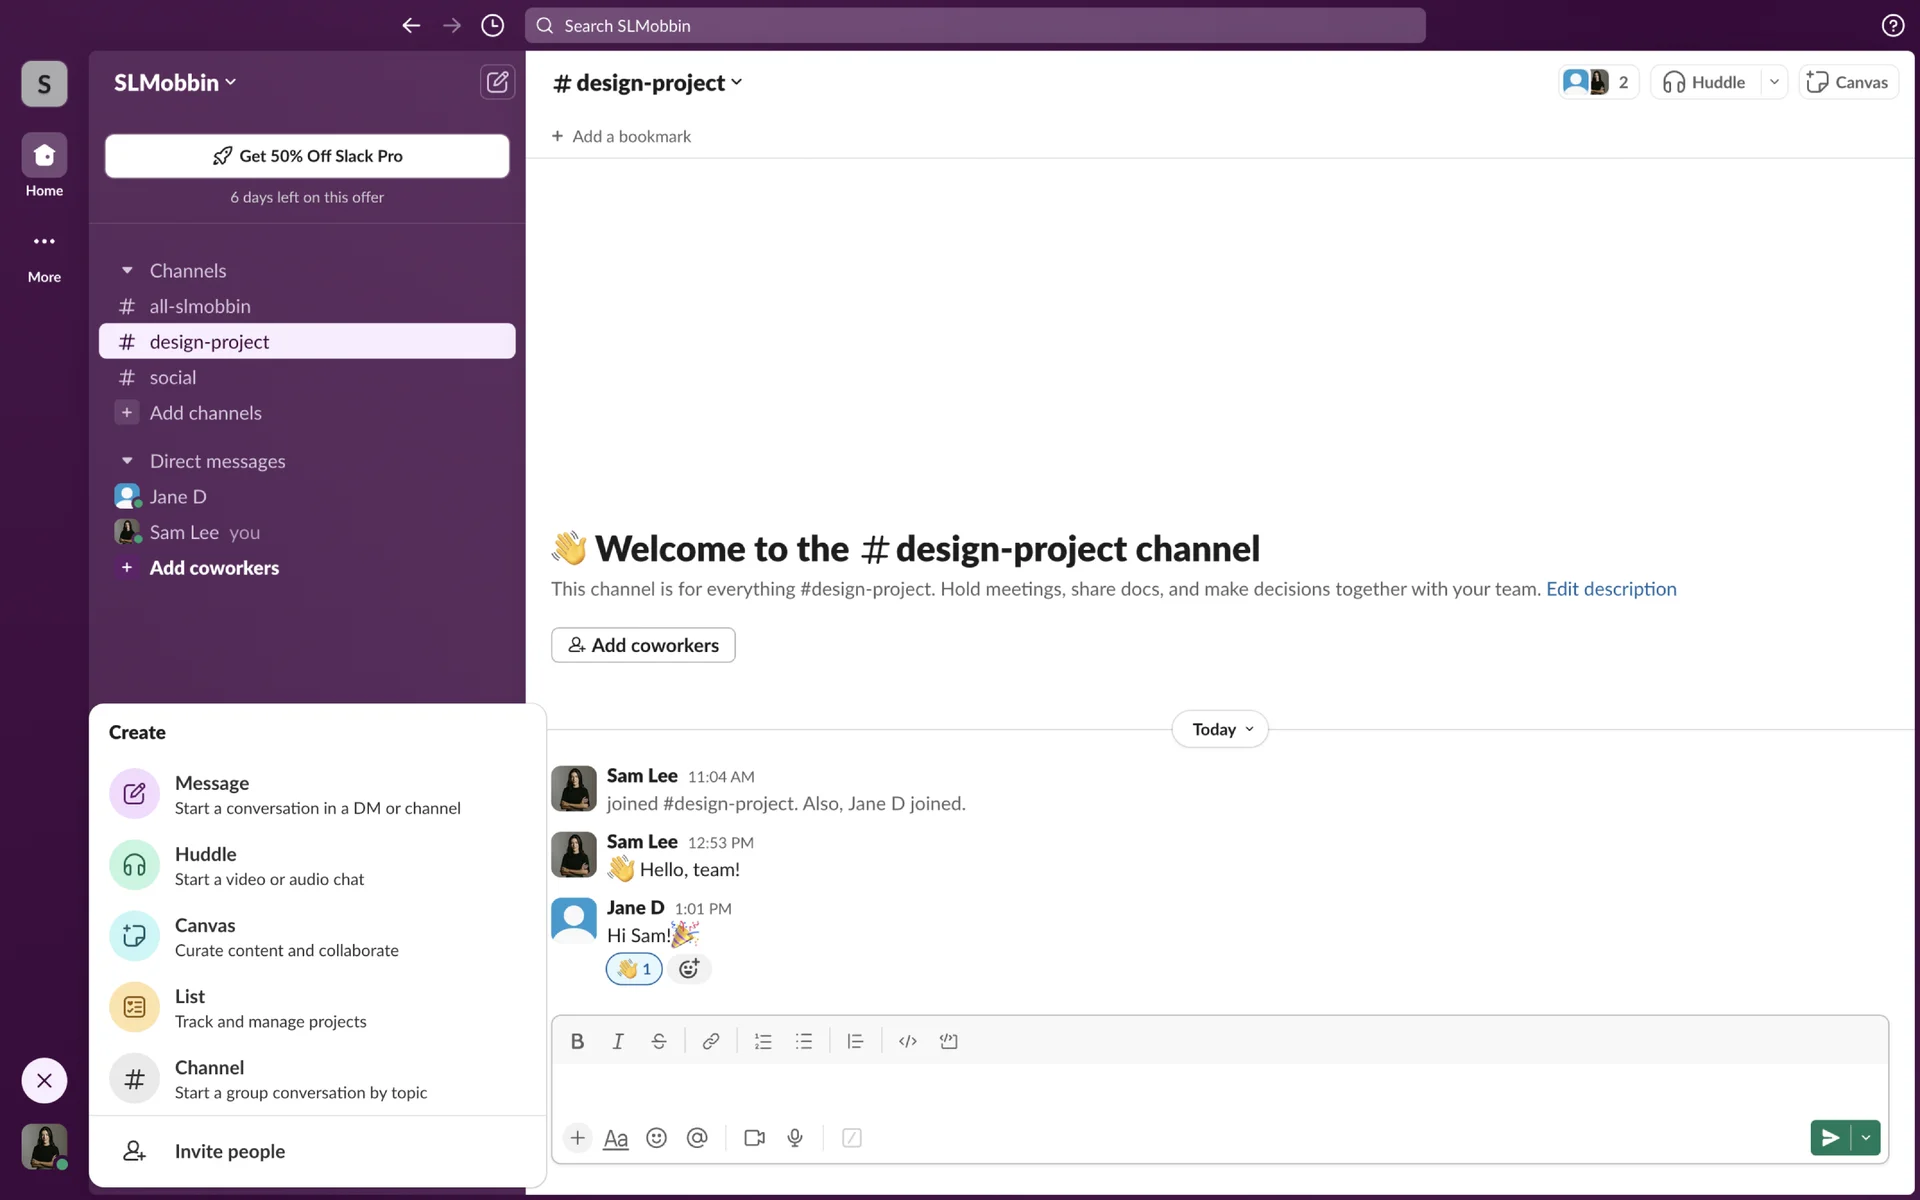Toggle formatting toolbar with Aa button

pyautogui.click(x=616, y=1138)
